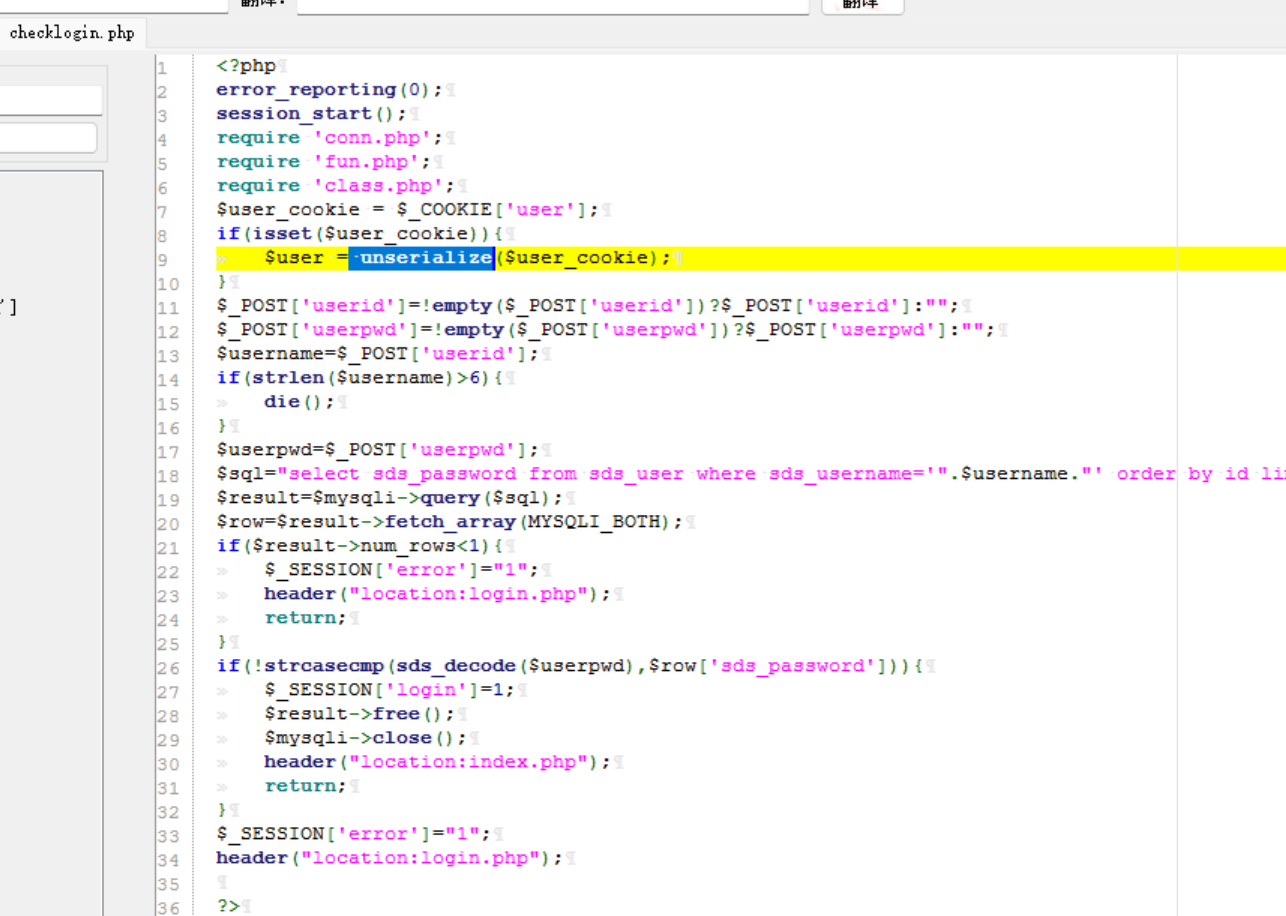Click line number 9 in the gutter

click(163, 260)
